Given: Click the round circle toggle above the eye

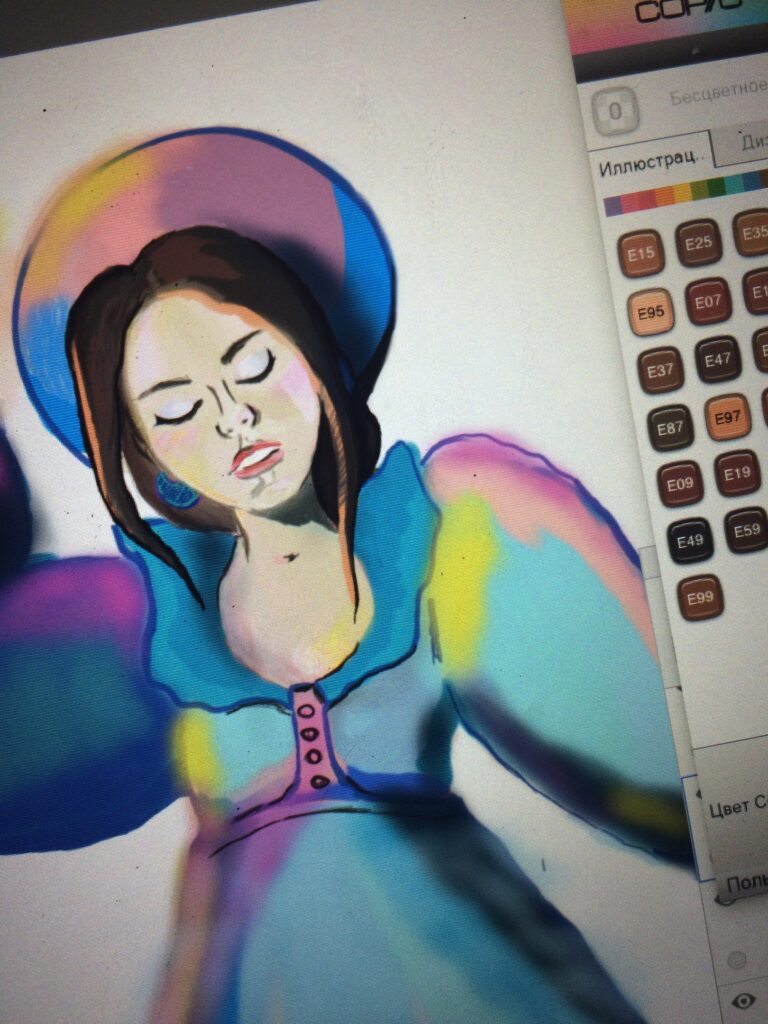Looking at the screenshot, I should coord(738,959).
